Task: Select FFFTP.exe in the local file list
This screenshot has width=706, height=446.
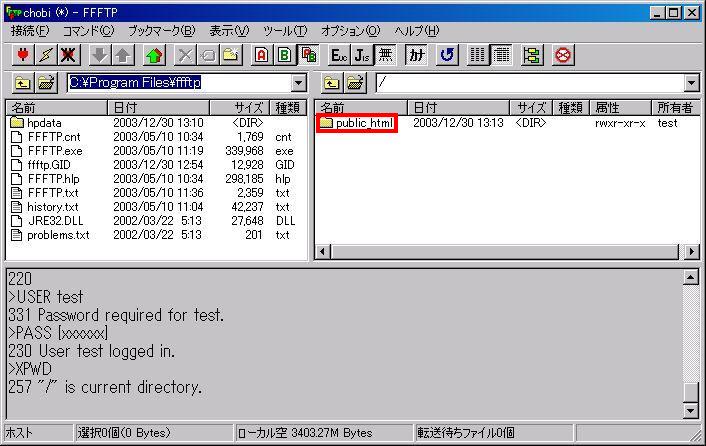Action: [x=55, y=151]
